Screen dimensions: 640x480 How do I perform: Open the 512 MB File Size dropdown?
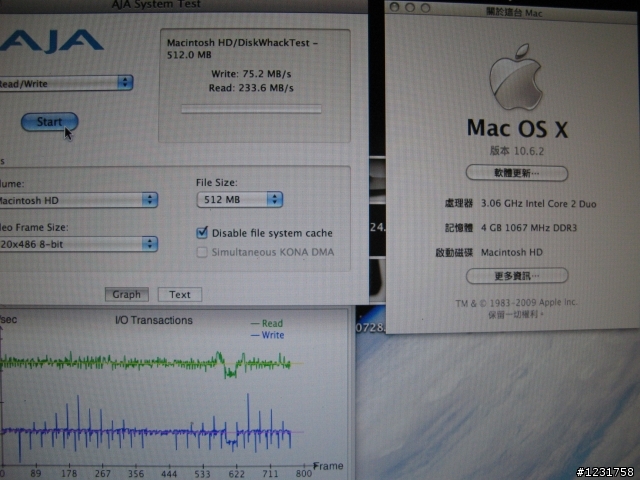[240, 199]
